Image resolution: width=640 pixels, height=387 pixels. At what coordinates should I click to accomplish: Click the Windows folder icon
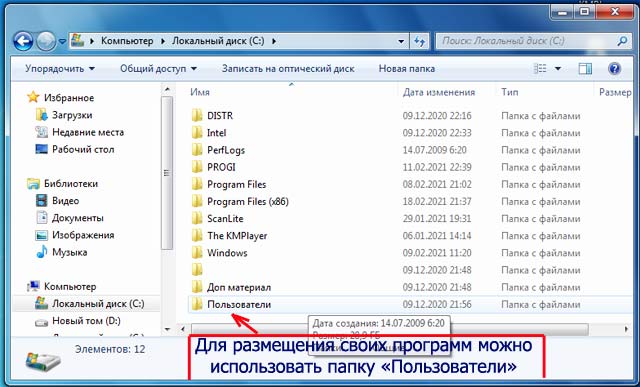coord(197,252)
